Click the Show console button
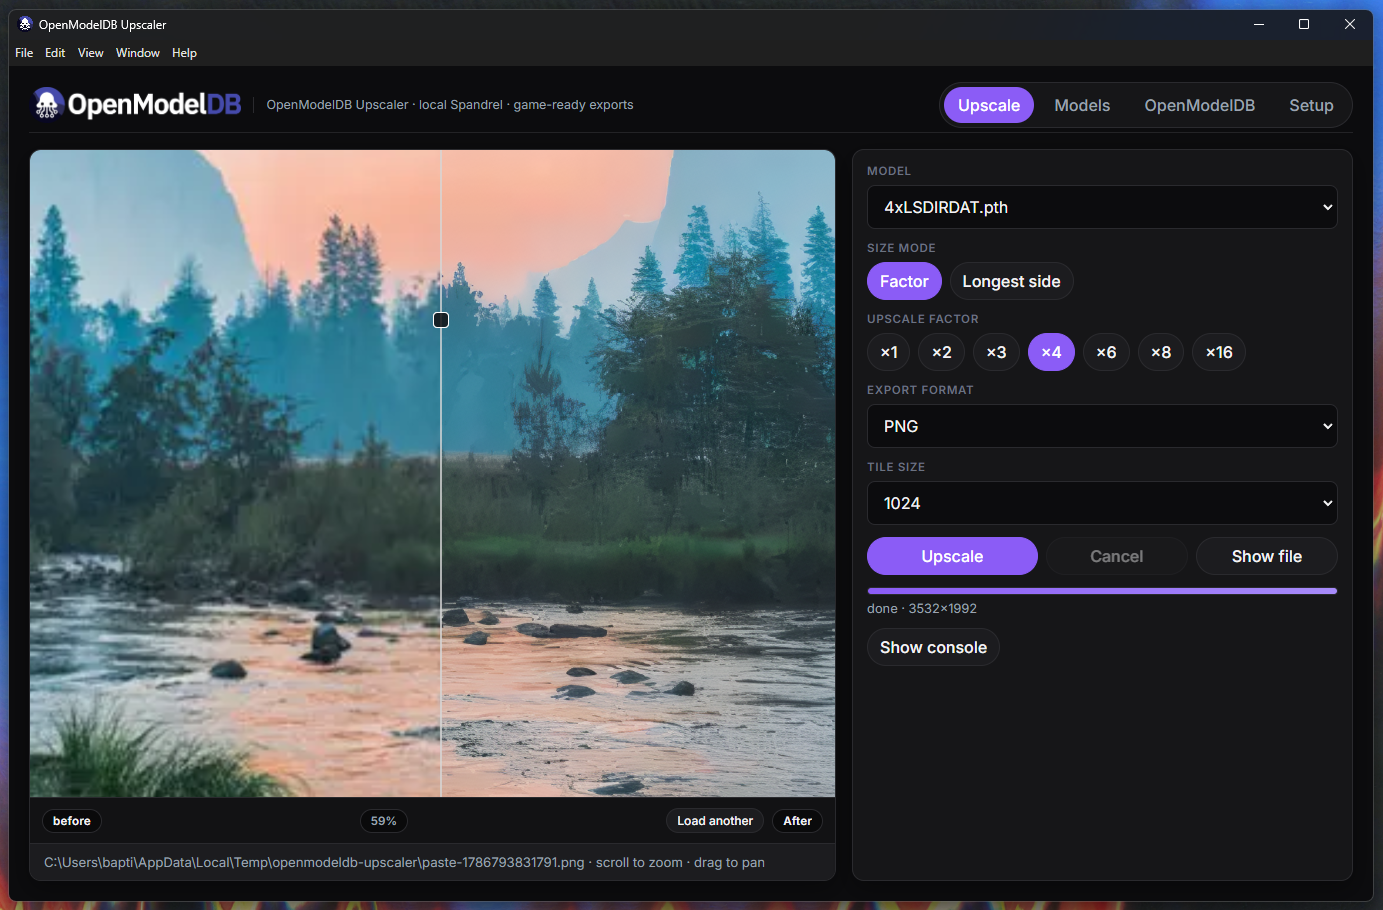The image size is (1383, 910). pos(933,647)
